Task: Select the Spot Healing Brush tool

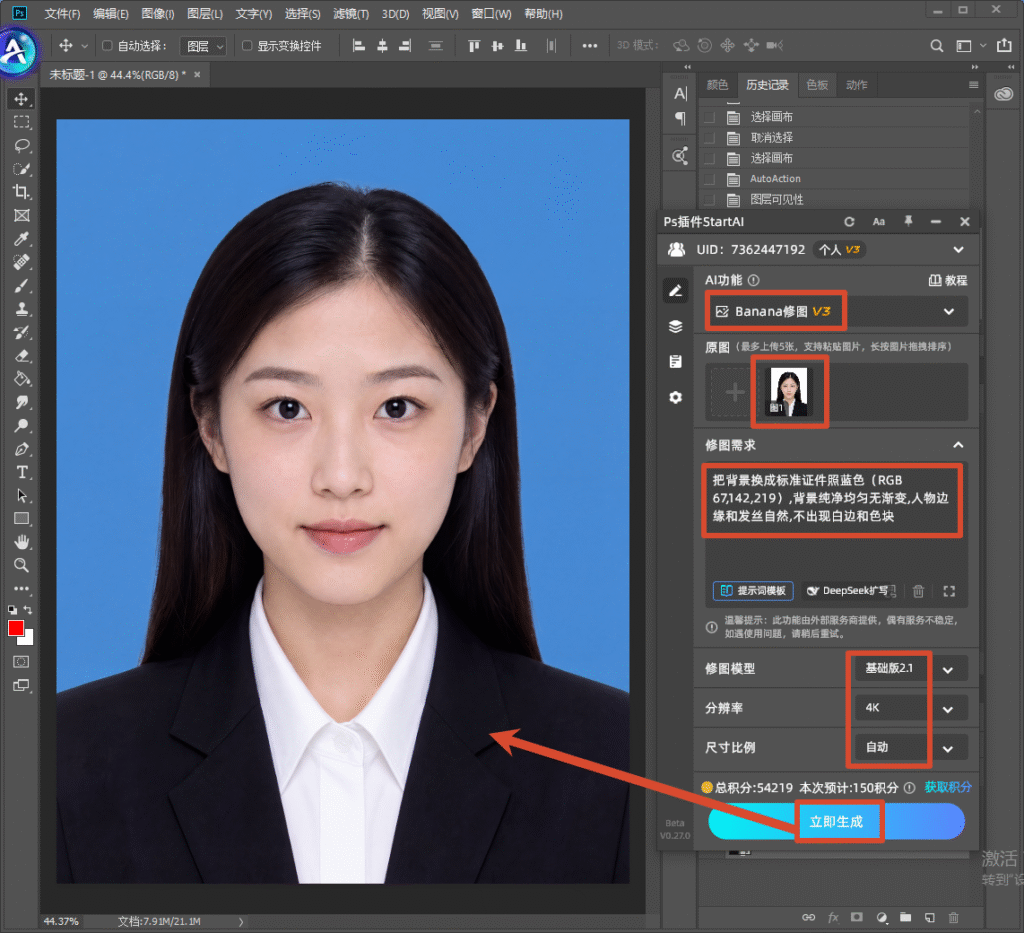Action: coord(22,262)
